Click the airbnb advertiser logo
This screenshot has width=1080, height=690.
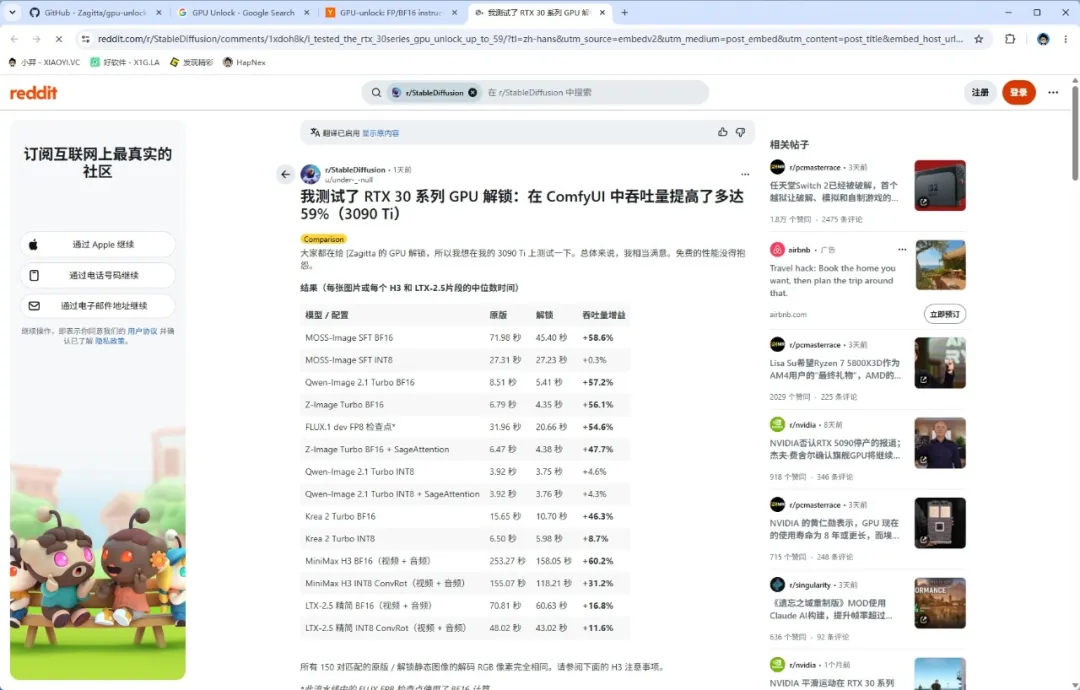click(777, 250)
